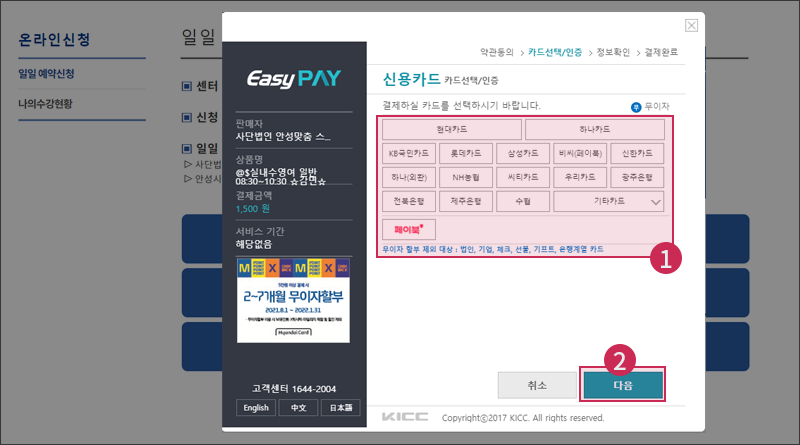Image resolution: width=800 pixels, height=445 pixels.
Task: Open the 기타카드 dropdown list
Action: click(x=609, y=201)
